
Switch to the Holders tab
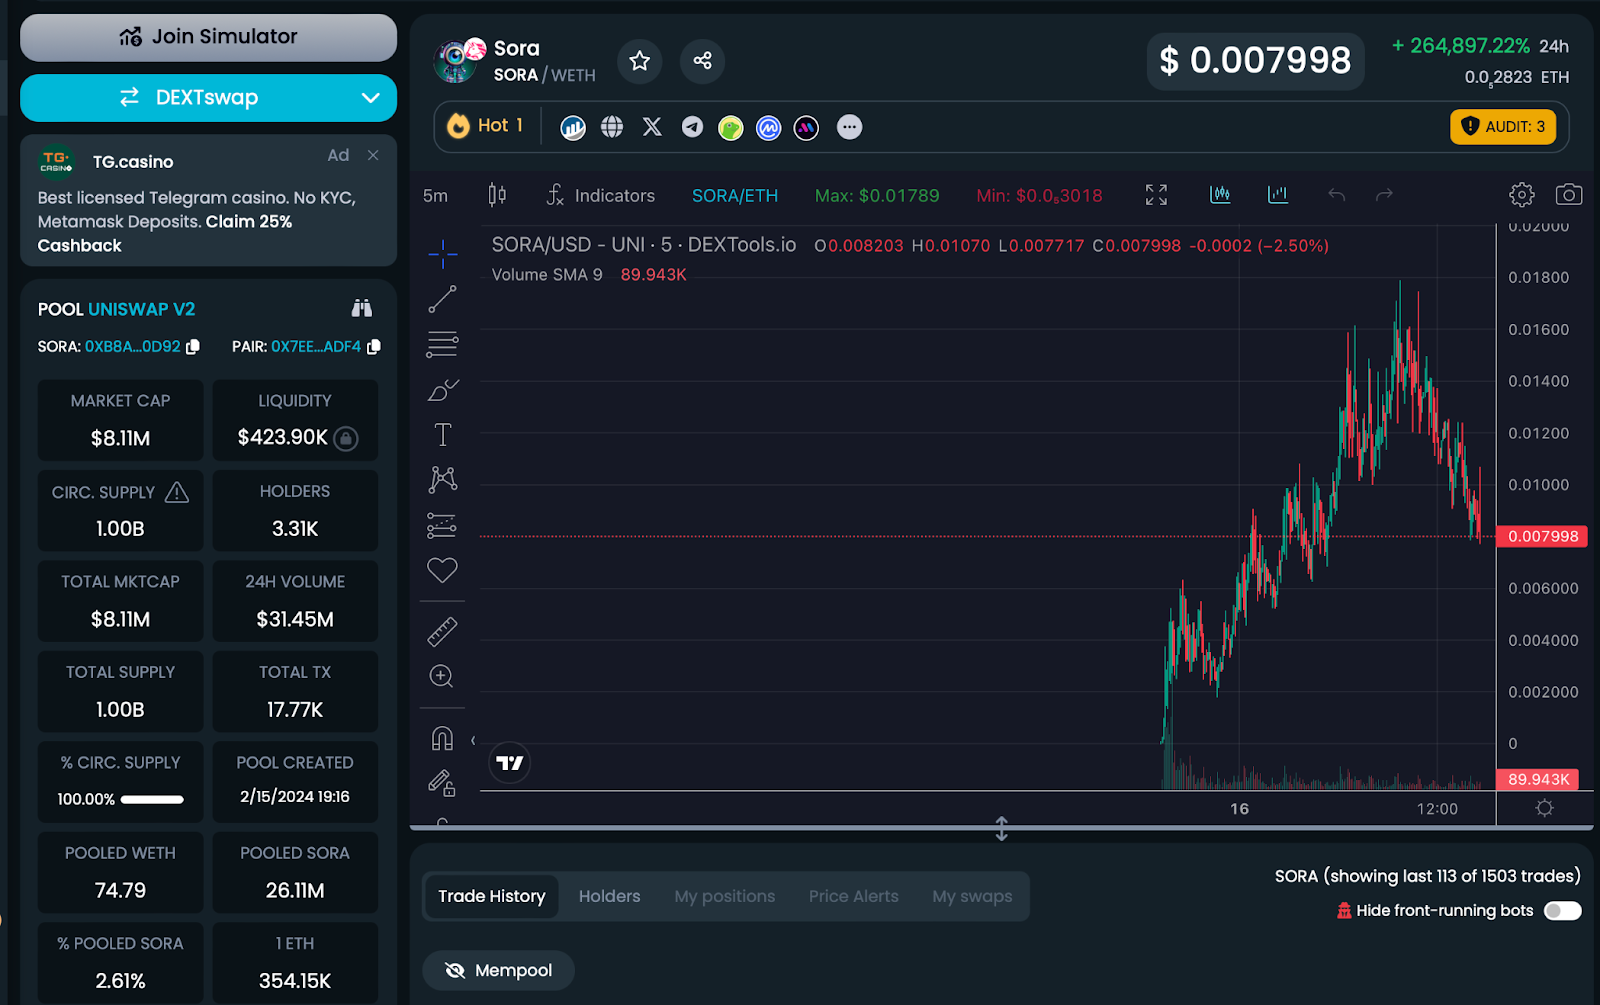point(609,896)
